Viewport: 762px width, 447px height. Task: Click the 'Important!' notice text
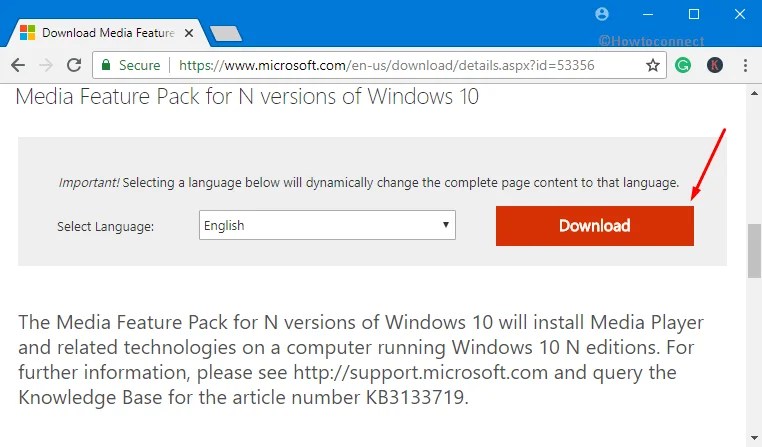tap(89, 183)
